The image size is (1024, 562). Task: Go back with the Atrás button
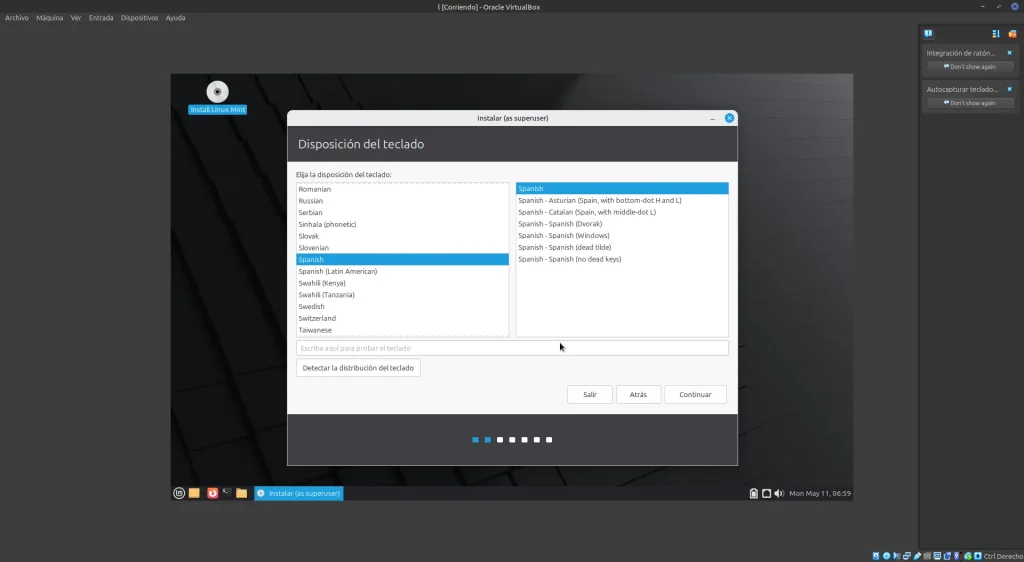(638, 394)
